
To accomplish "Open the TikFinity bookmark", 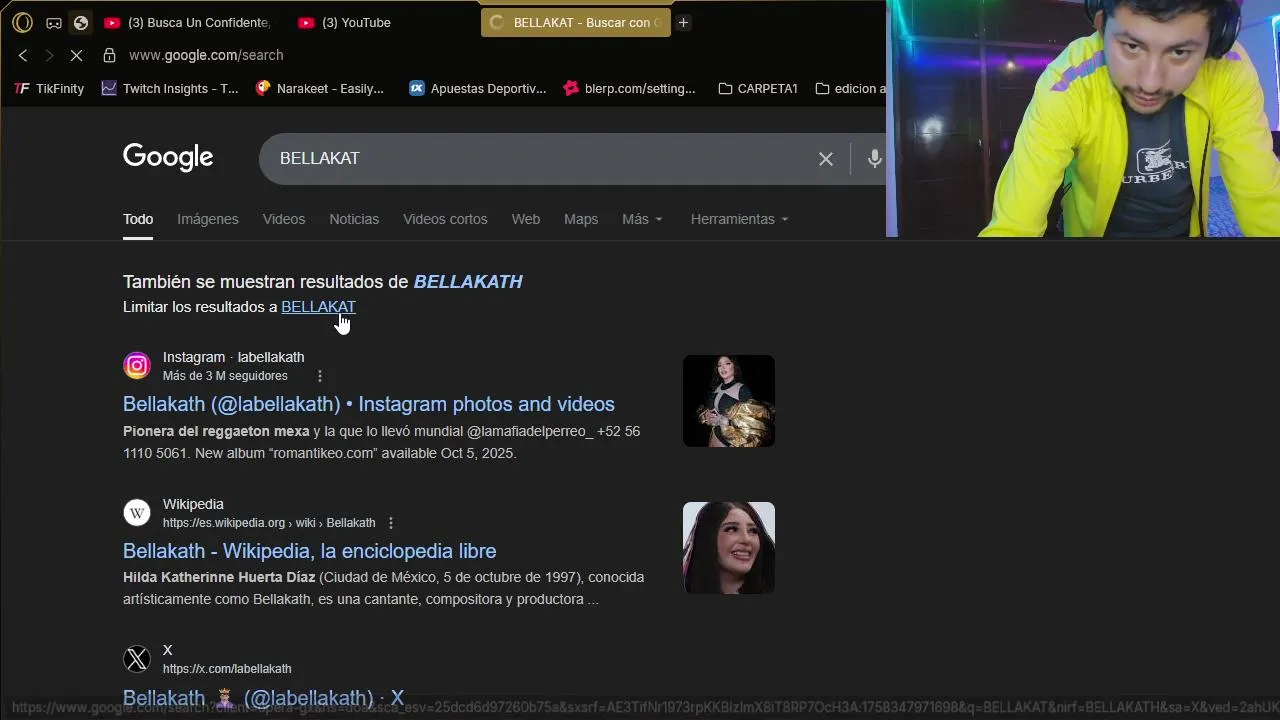I will [x=49, y=88].
